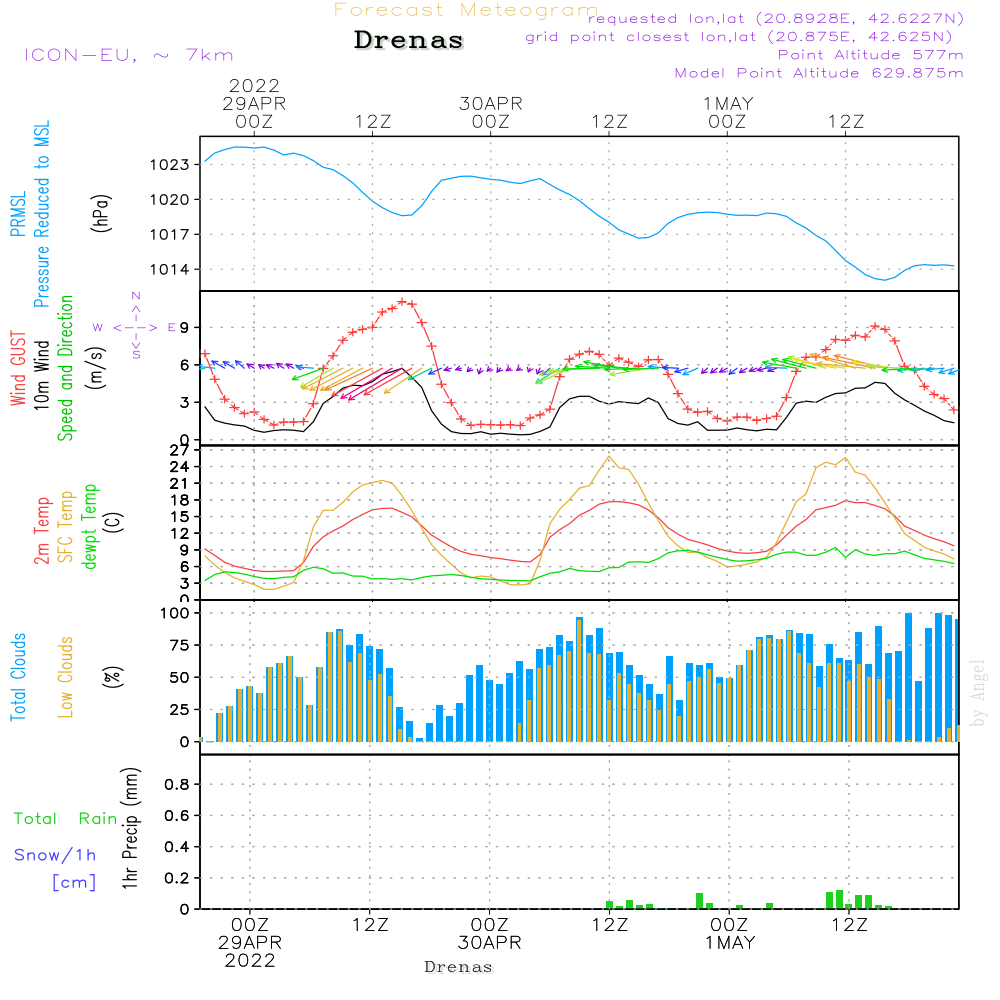1000x1000 pixels.
Task: Click the 18 temperature axis value
Action: coord(180,501)
